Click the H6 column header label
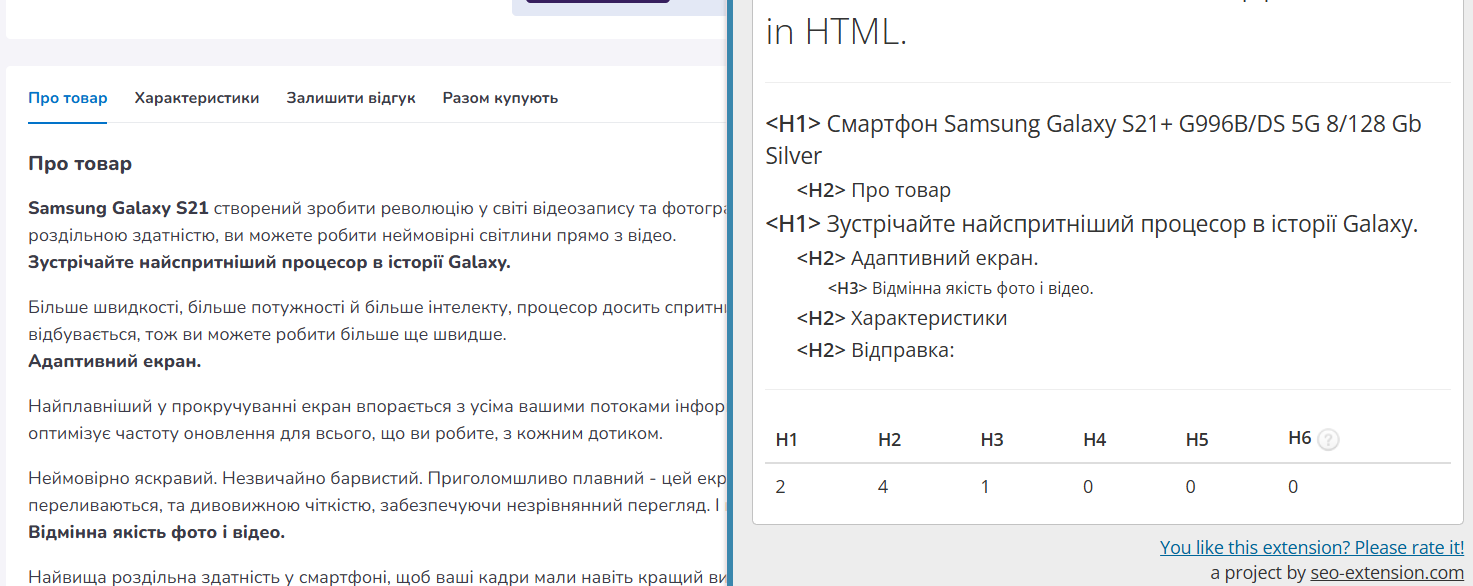This screenshot has height=586, width=1473. point(1300,438)
